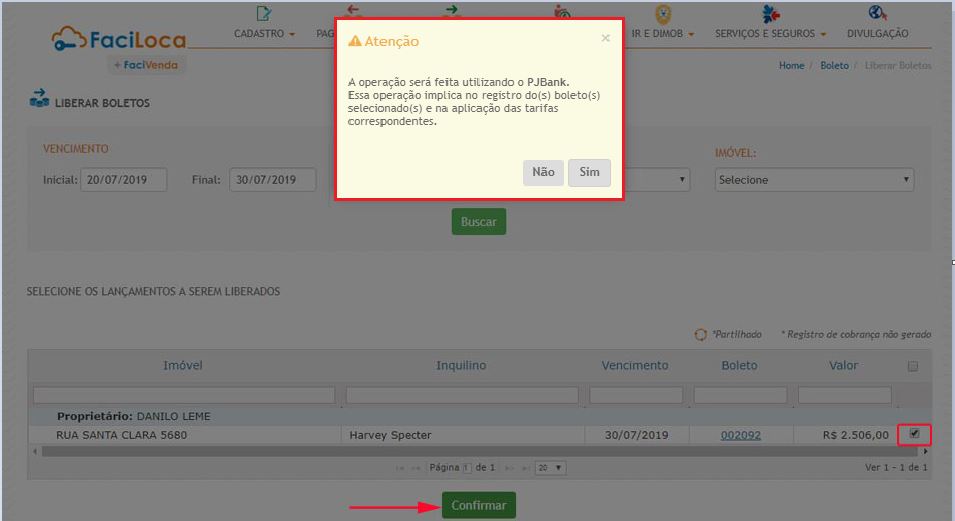Image resolution: width=955 pixels, height=521 pixels.
Task: Close the Atenção dialog with the X
Action: point(605,38)
